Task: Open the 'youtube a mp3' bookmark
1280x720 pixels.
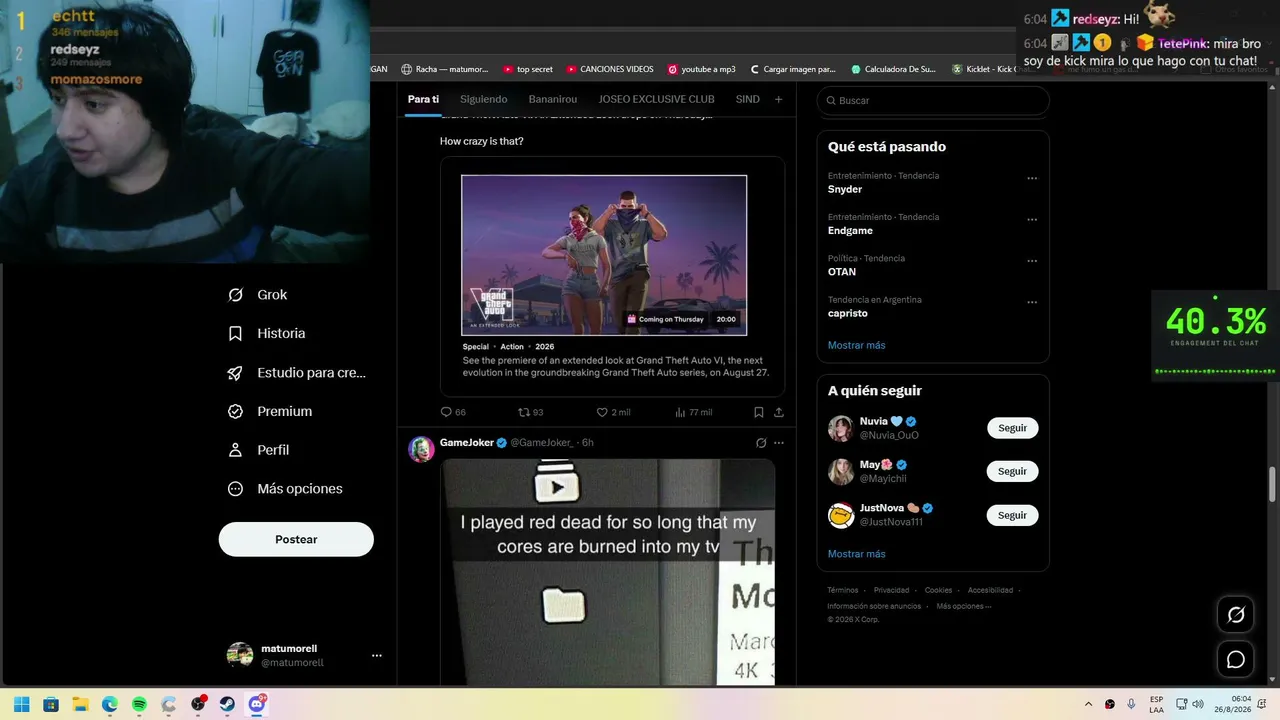Action: (701, 69)
